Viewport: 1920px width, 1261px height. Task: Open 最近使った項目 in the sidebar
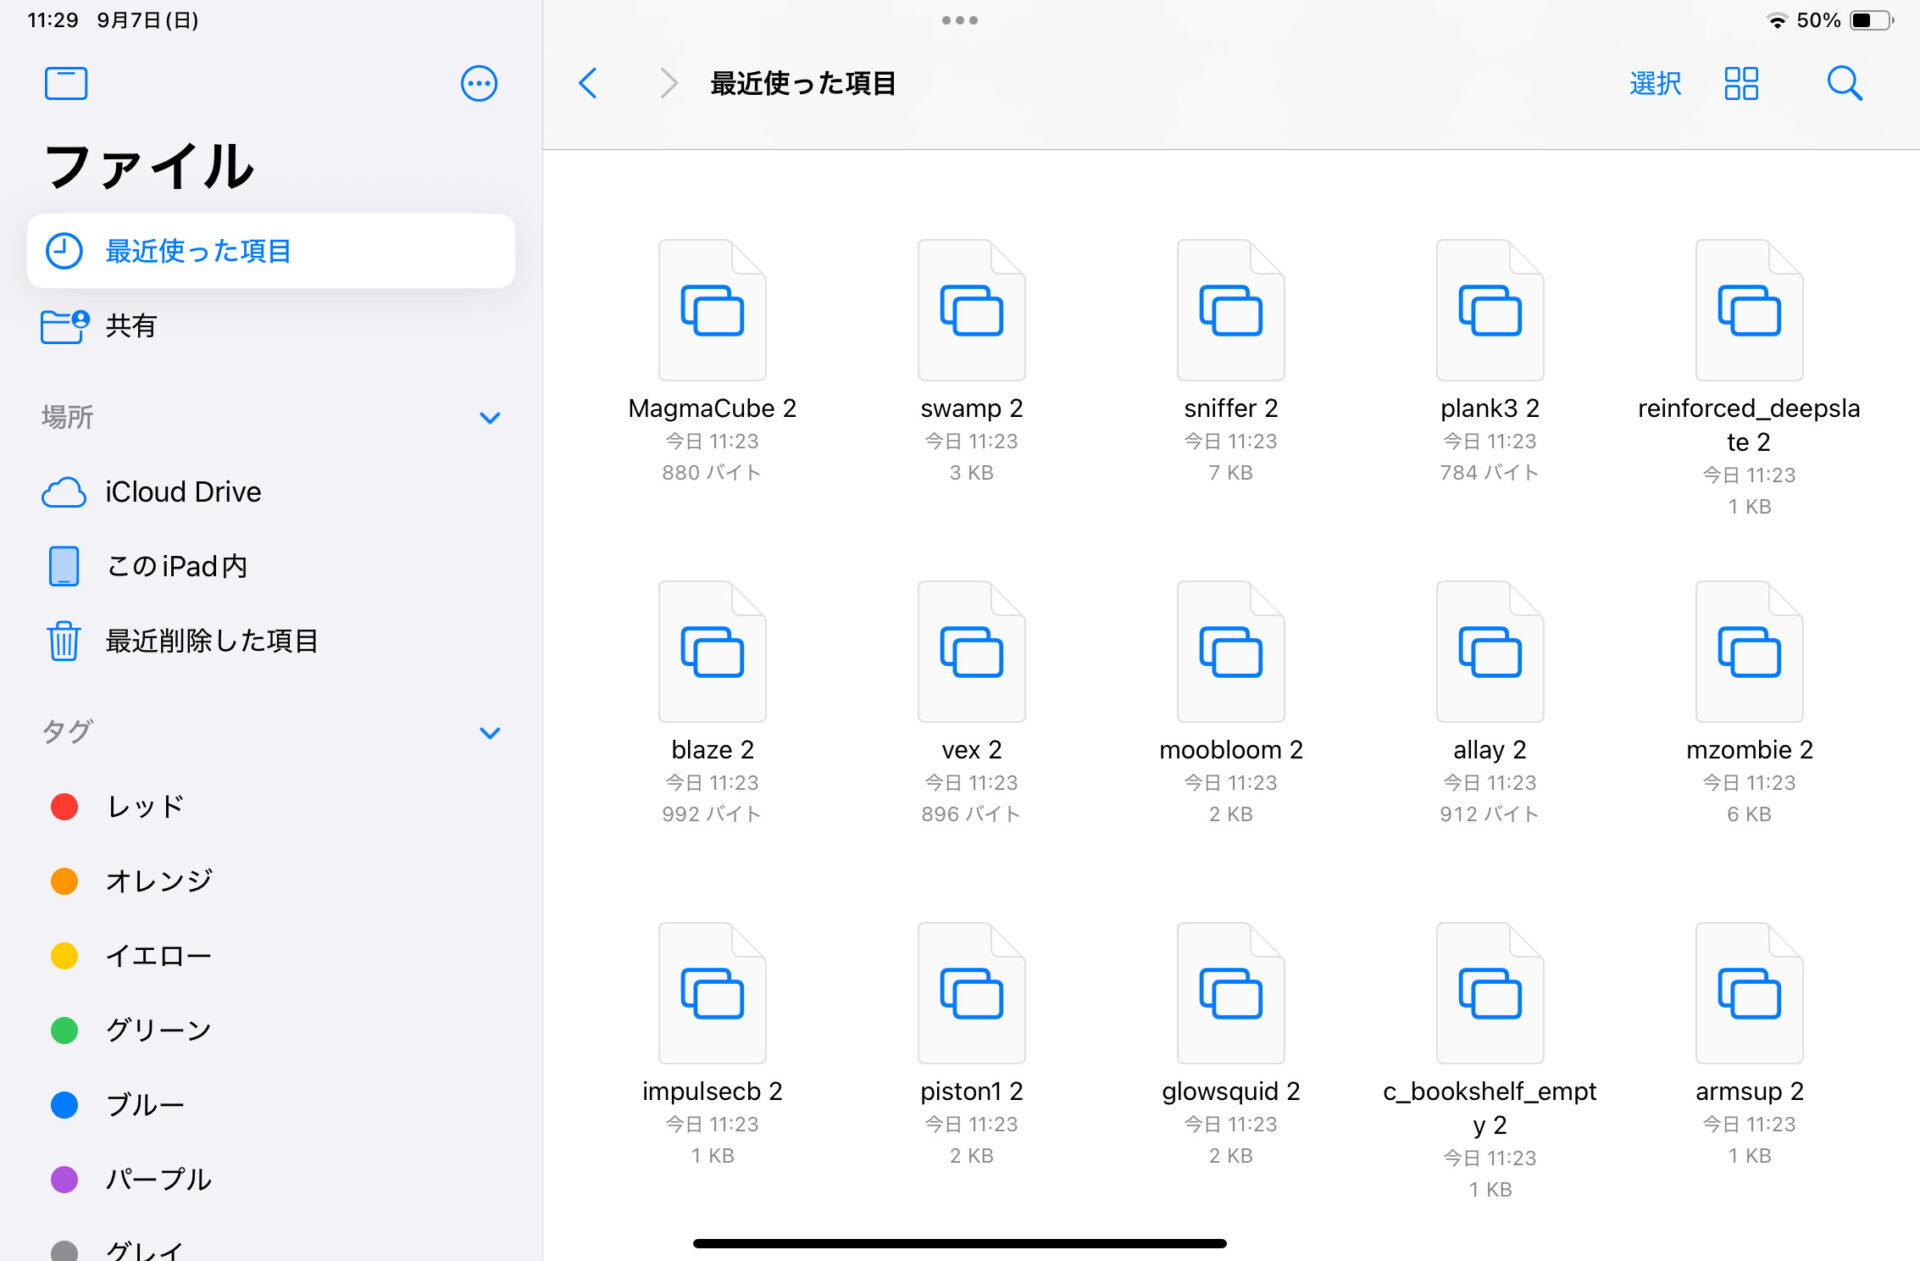tap(271, 251)
